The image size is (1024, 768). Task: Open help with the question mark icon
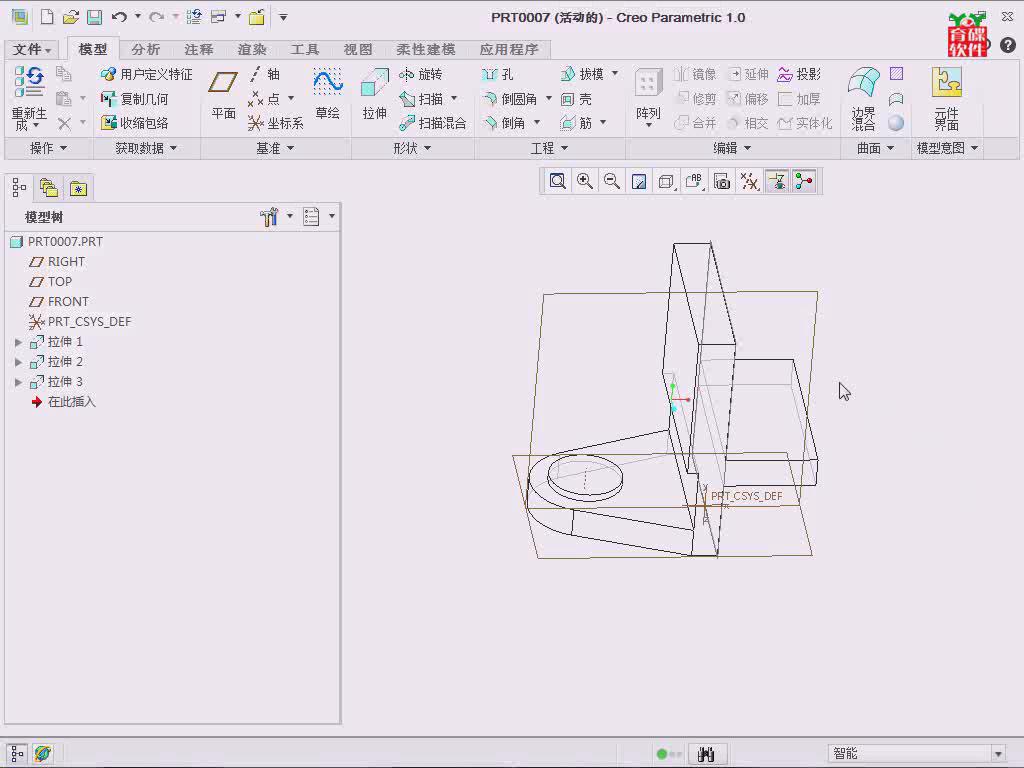click(1008, 44)
